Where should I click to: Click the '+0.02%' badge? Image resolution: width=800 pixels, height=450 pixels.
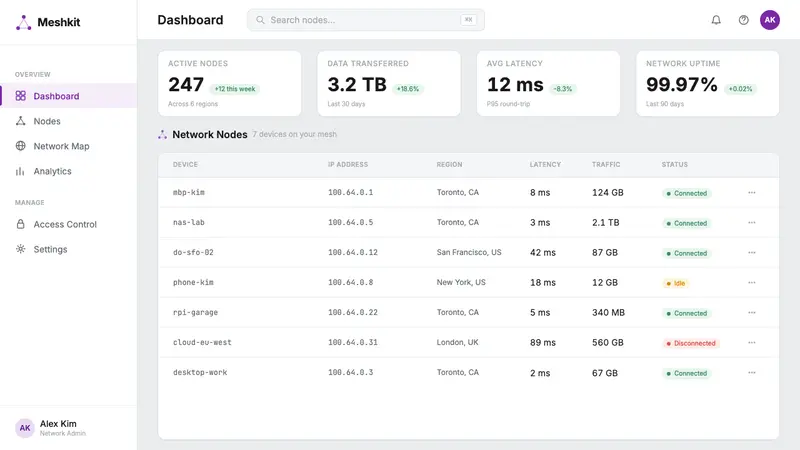click(x=740, y=89)
